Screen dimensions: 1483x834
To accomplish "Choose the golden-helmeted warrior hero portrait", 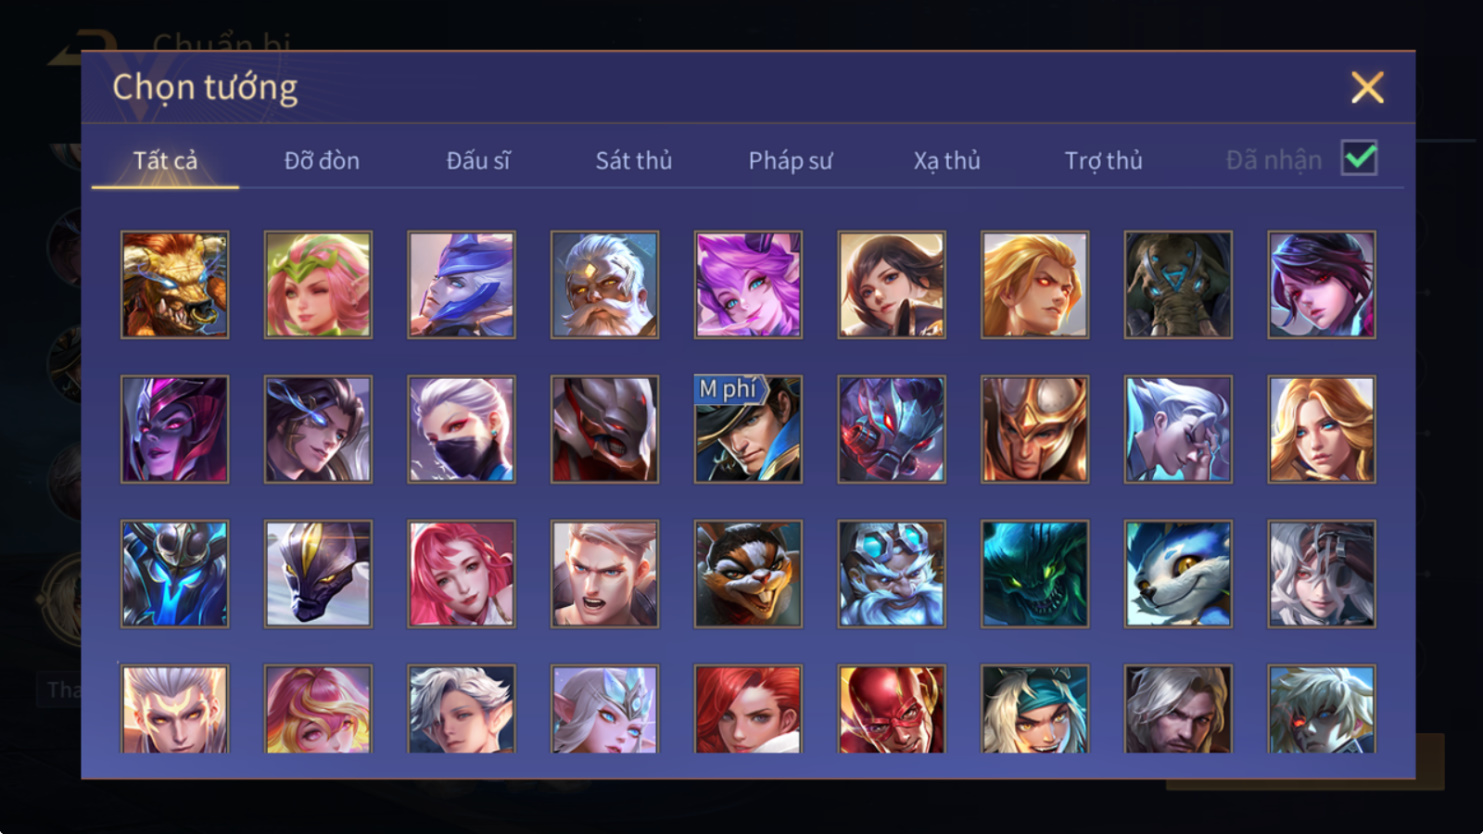I will pos(1035,429).
